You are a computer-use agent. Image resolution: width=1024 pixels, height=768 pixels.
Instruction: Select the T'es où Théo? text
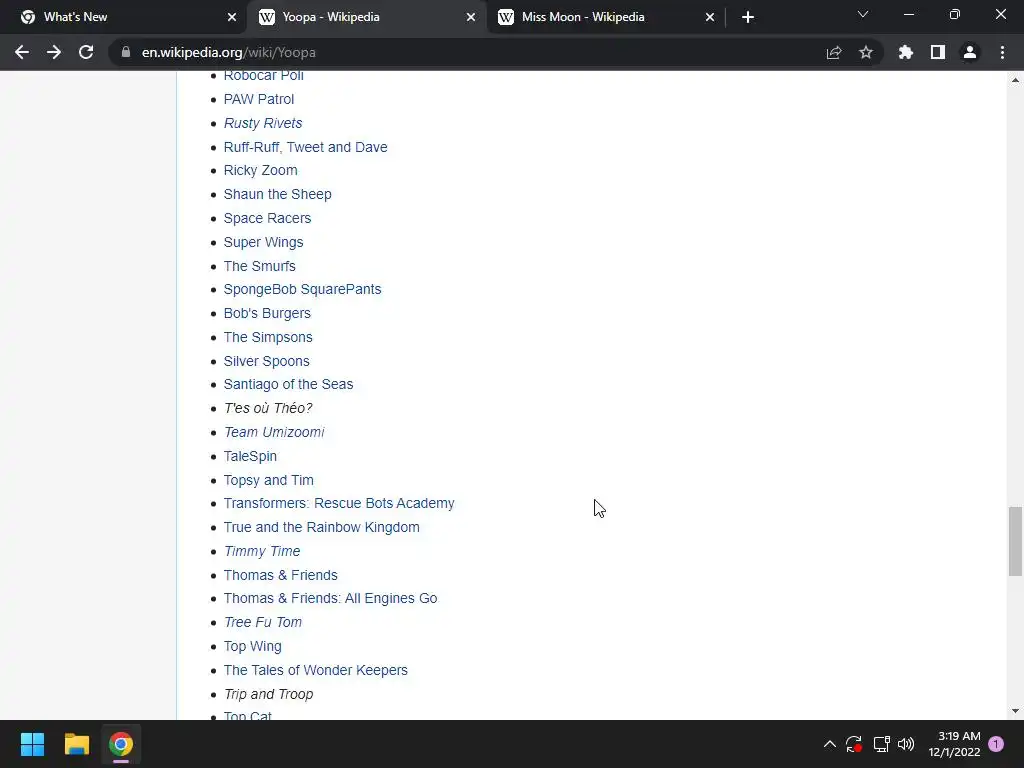pos(268,408)
